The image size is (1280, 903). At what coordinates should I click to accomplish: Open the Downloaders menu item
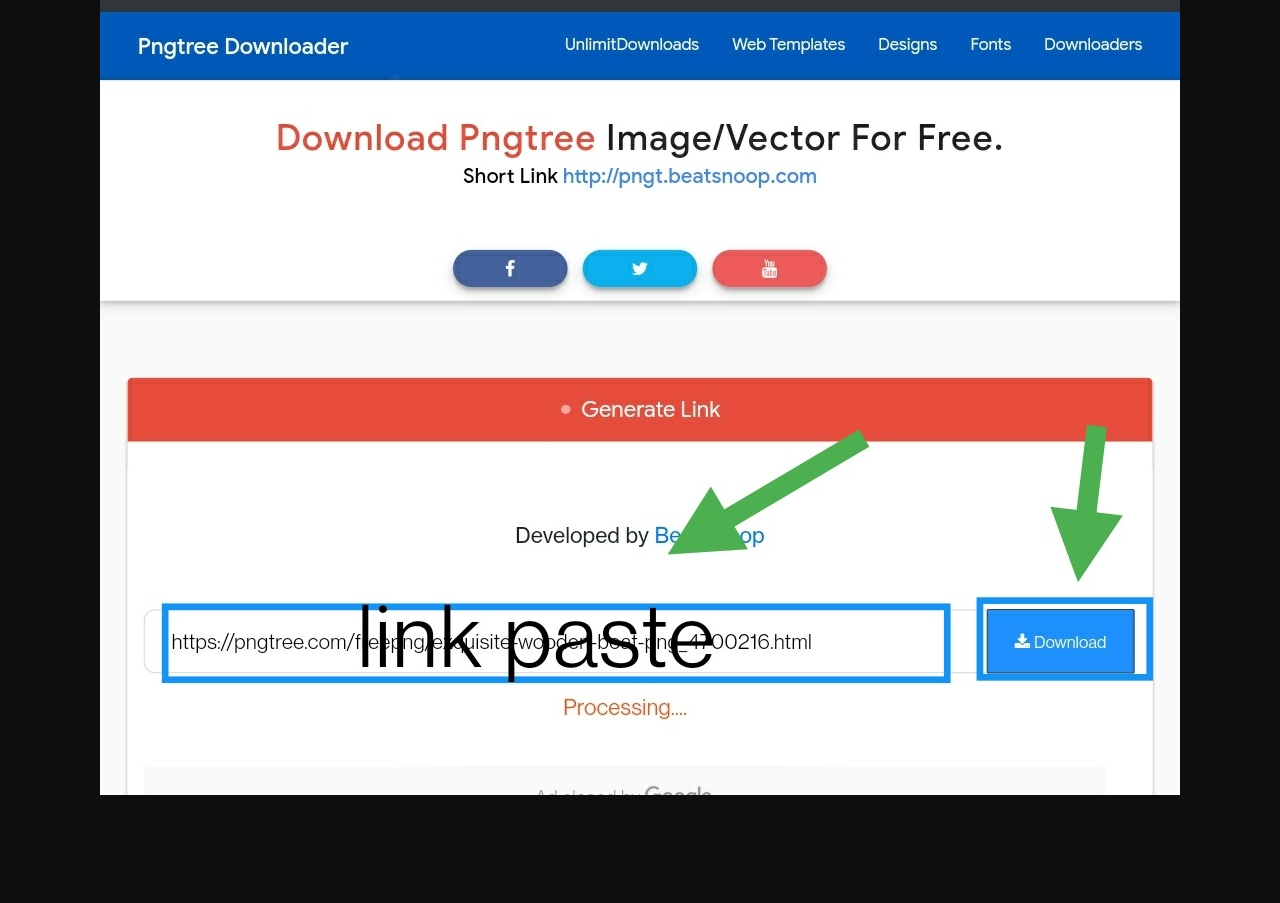point(1093,45)
